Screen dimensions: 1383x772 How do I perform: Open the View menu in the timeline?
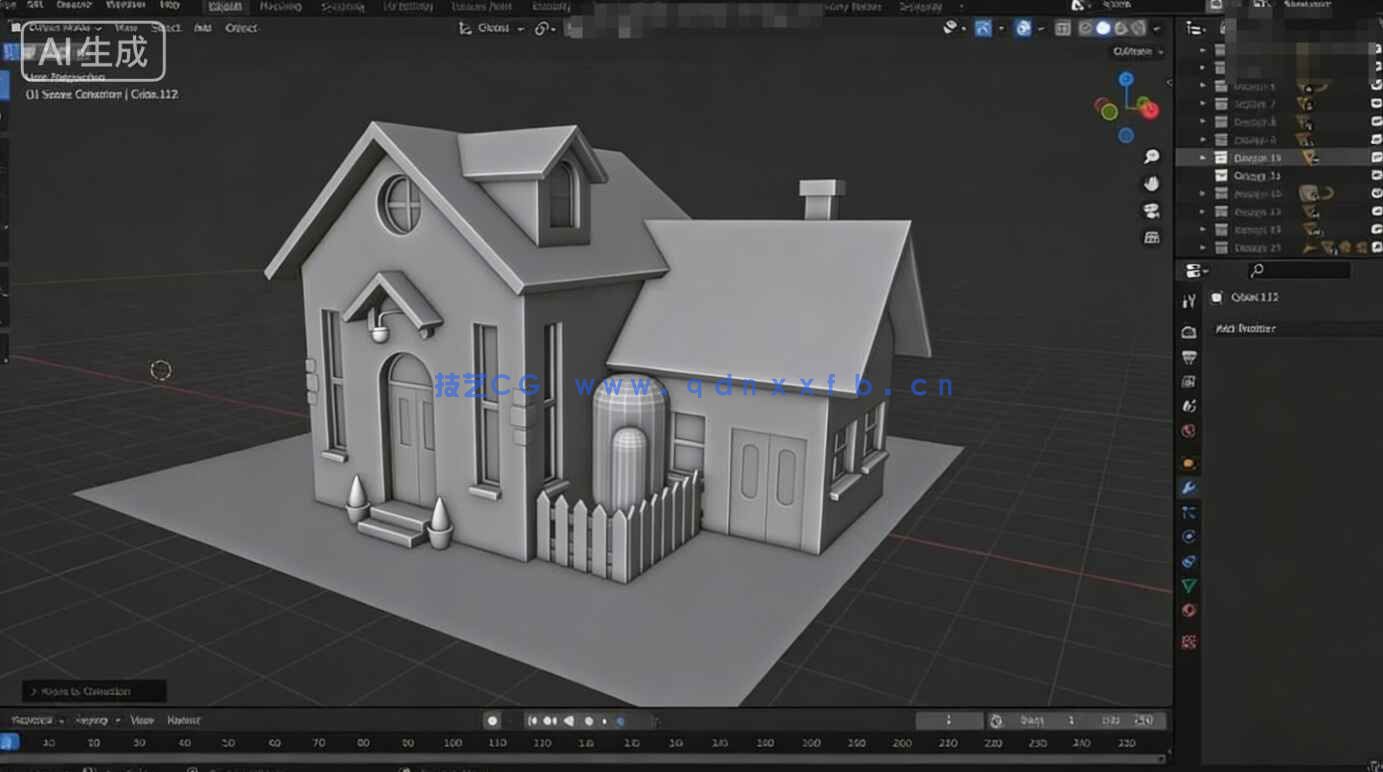[x=142, y=720]
